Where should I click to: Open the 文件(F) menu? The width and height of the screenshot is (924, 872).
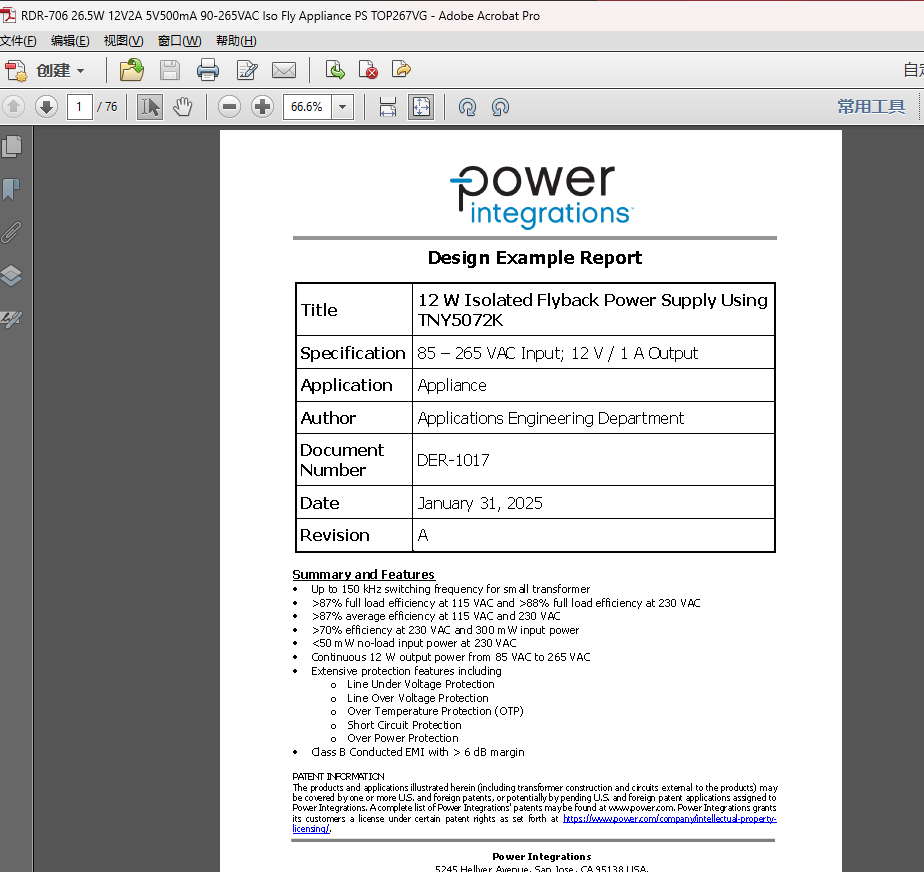click(18, 41)
